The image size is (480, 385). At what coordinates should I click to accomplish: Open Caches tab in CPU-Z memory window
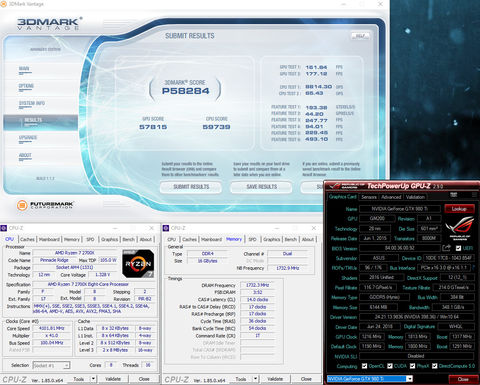(x=189, y=239)
